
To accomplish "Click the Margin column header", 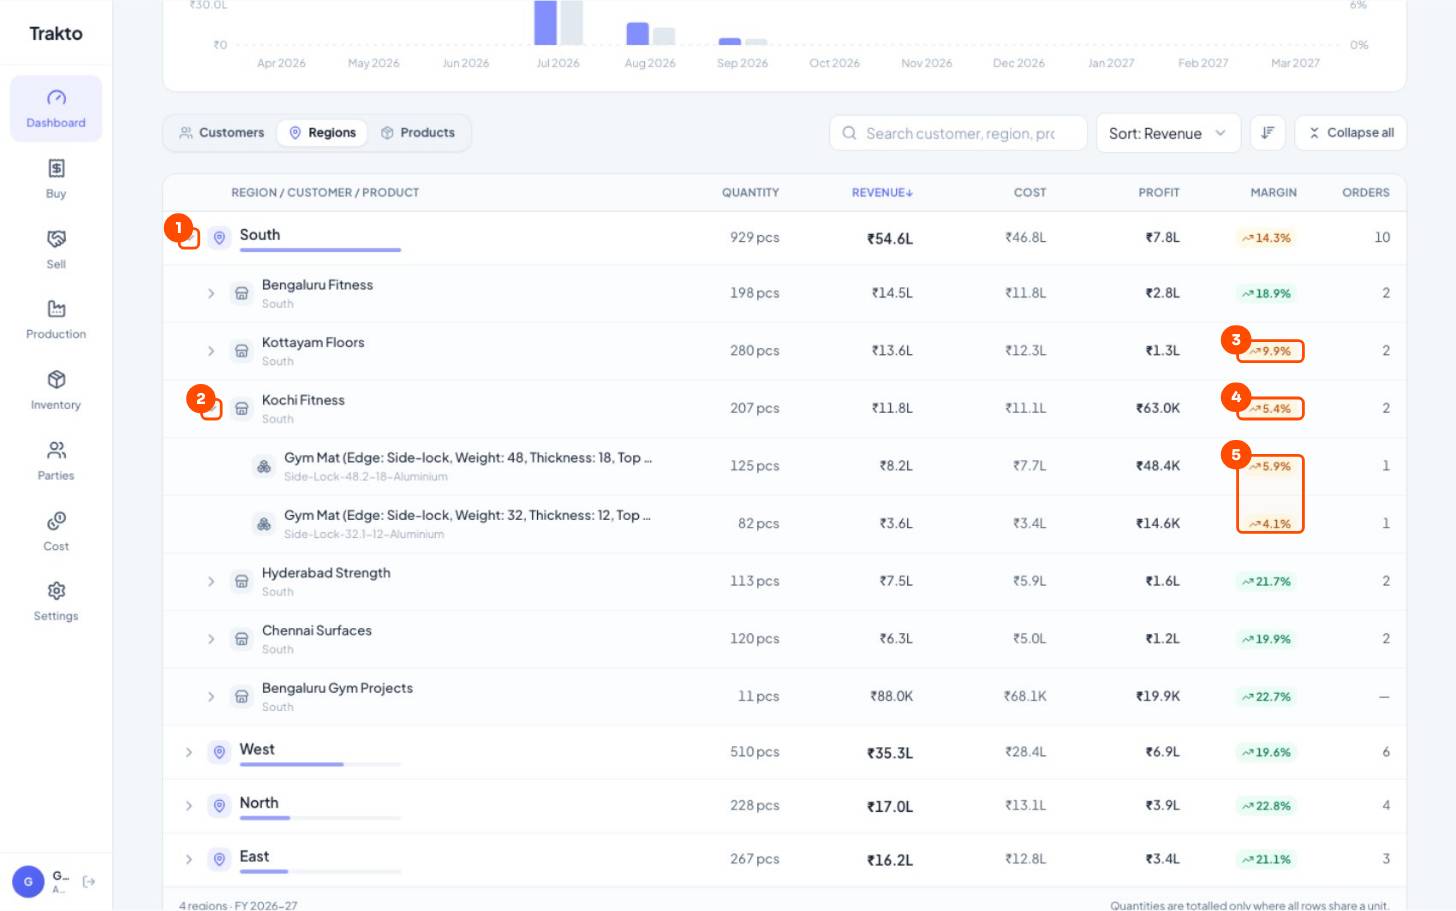I will click(1273, 193).
